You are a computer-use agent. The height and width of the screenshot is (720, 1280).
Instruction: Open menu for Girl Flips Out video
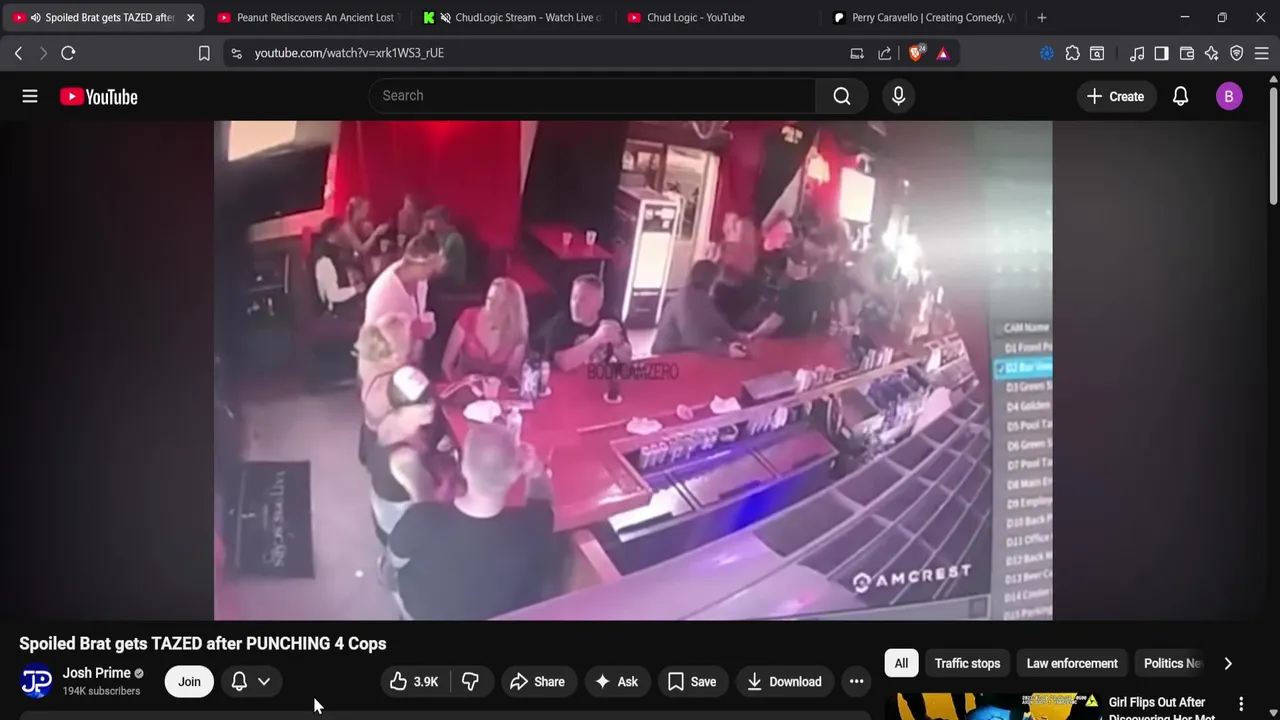coord(1241,704)
